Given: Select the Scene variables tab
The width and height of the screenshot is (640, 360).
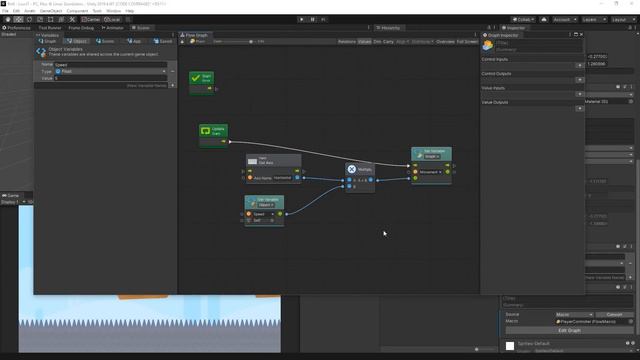Looking at the screenshot, I should coord(105,41).
